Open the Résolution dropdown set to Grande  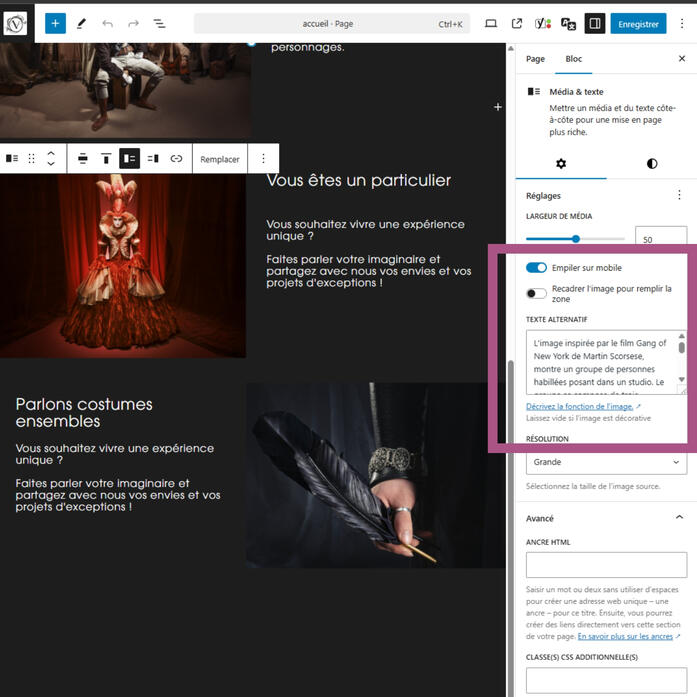tap(606, 462)
